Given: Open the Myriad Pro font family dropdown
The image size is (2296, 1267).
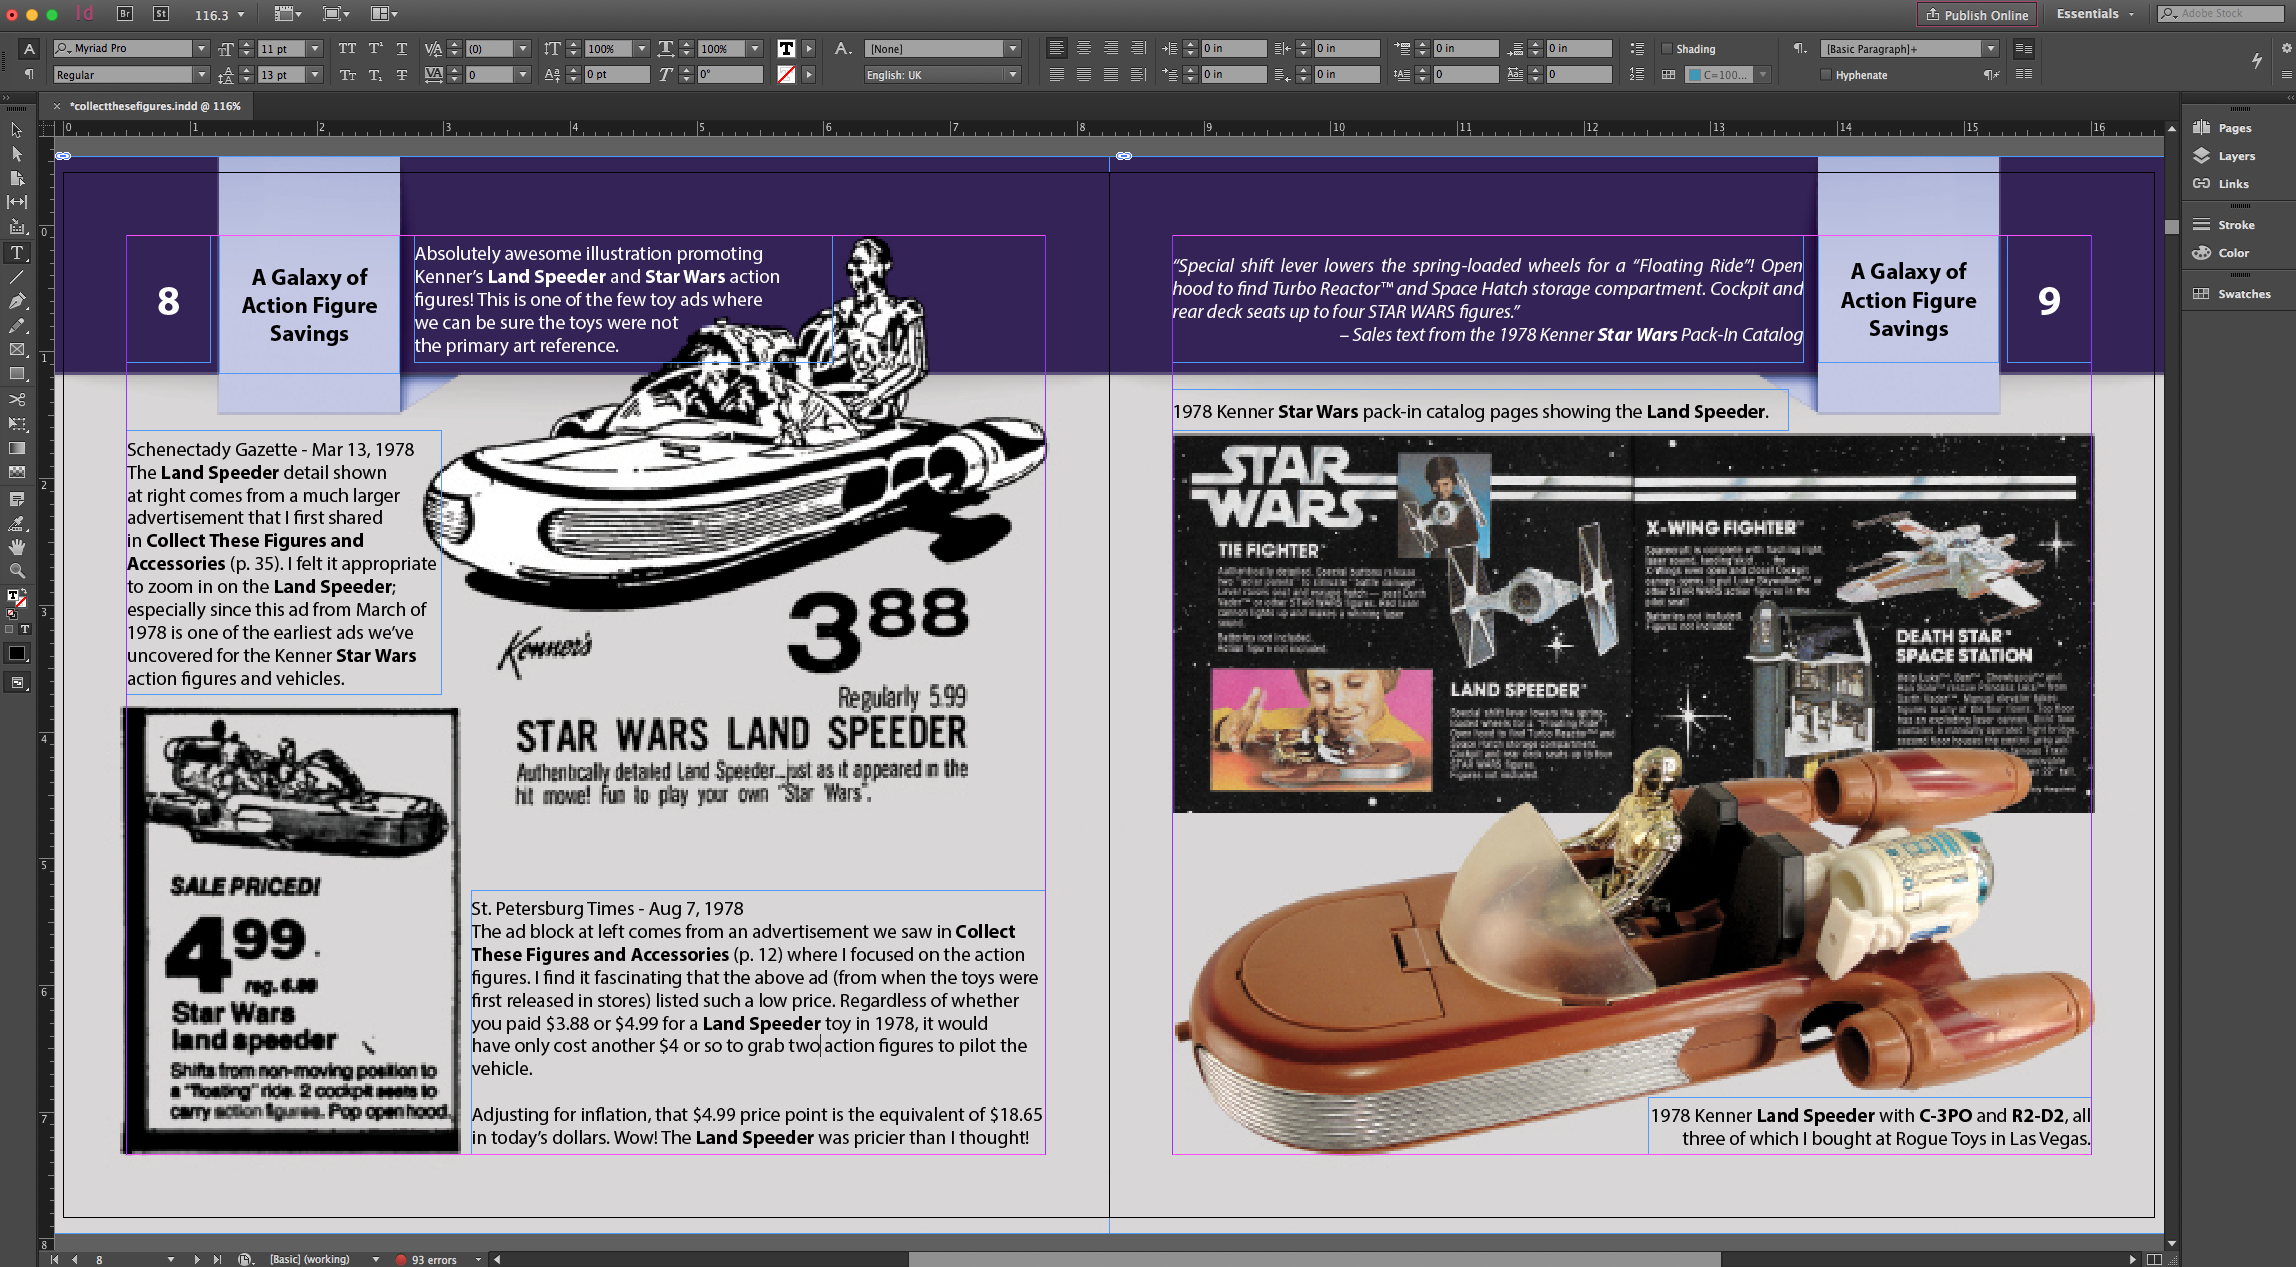Looking at the screenshot, I should [x=201, y=48].
